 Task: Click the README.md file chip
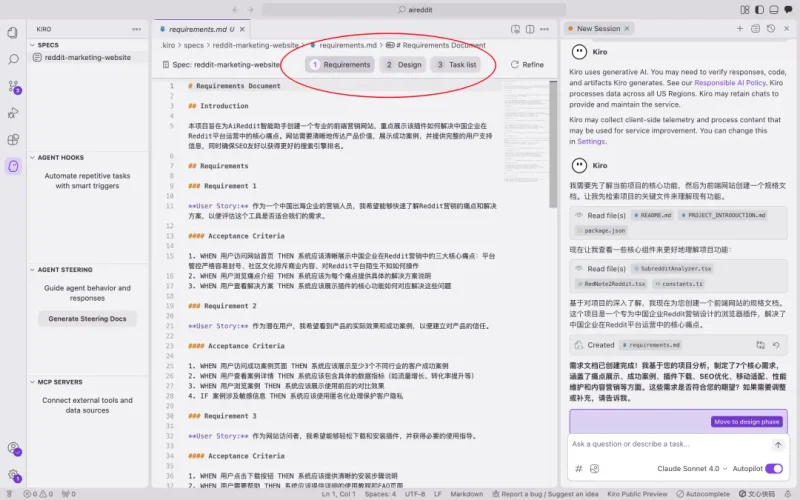tap(653, 215)
